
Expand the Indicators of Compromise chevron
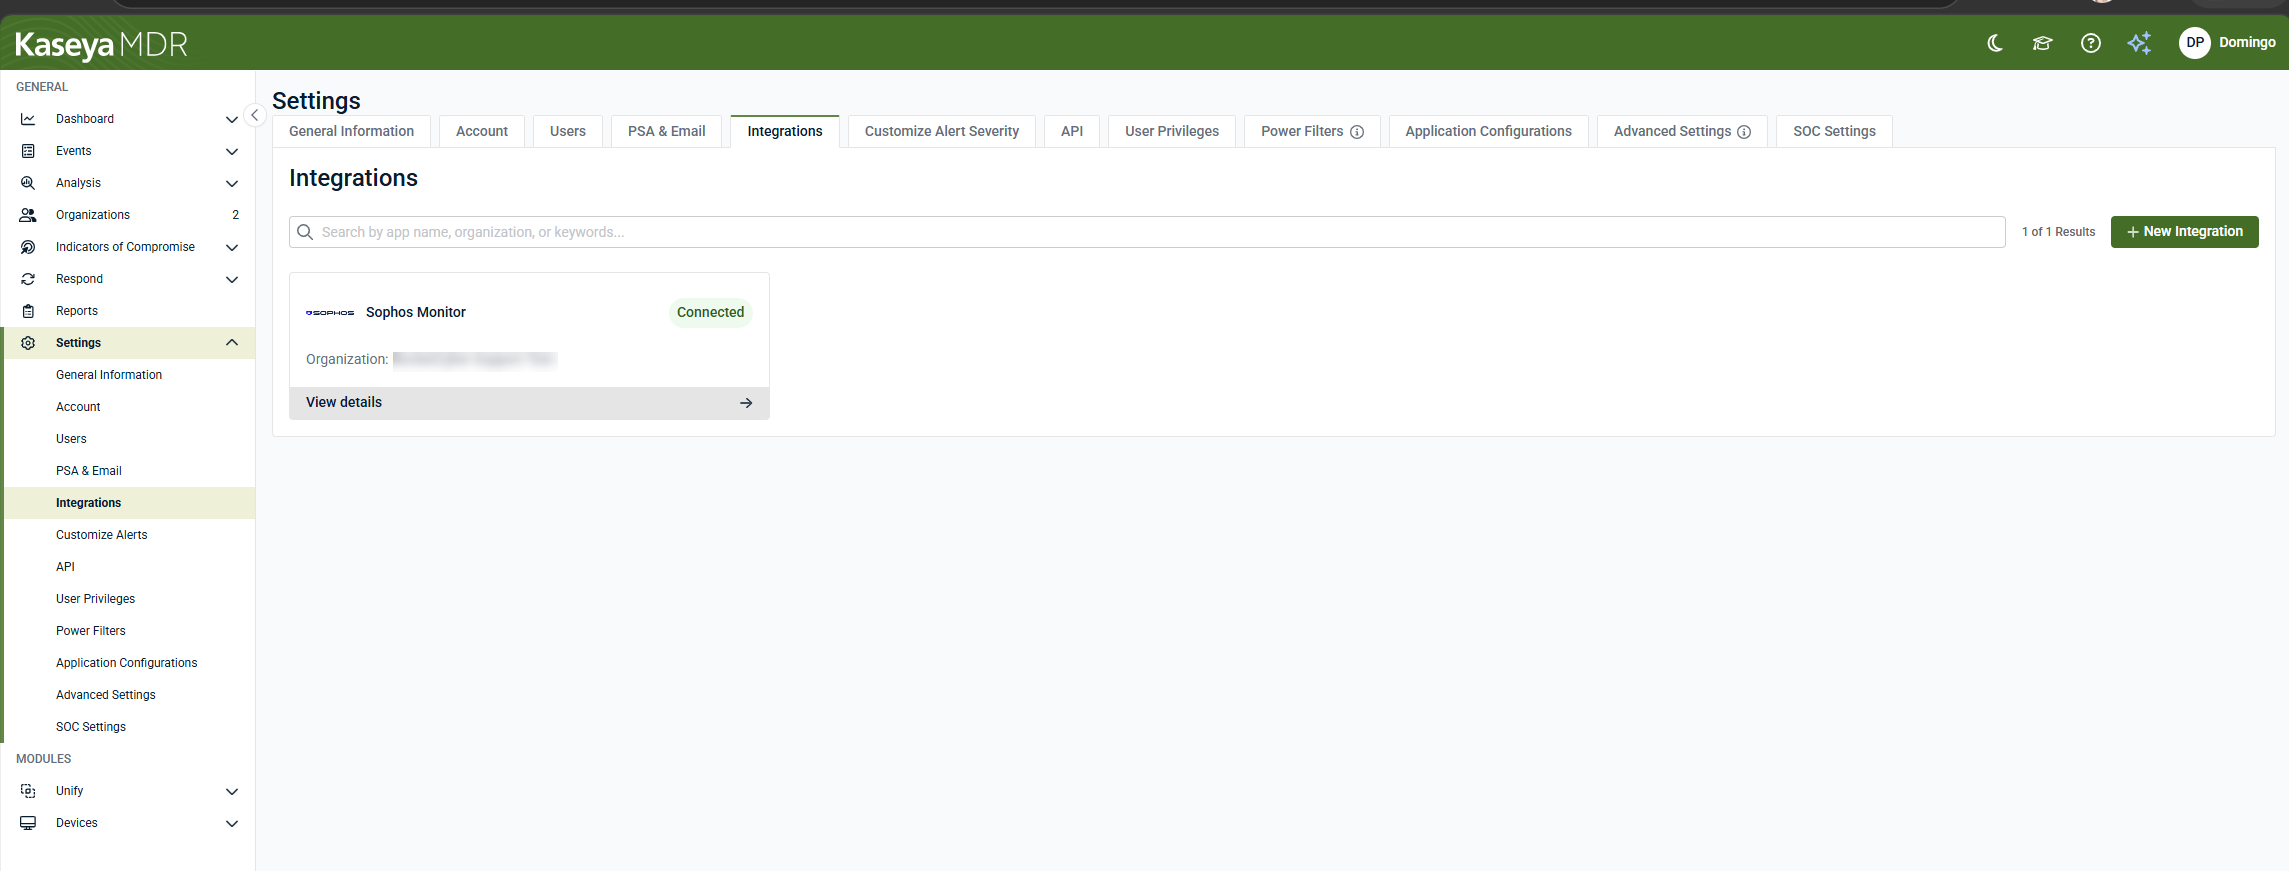tap(232, 247)
